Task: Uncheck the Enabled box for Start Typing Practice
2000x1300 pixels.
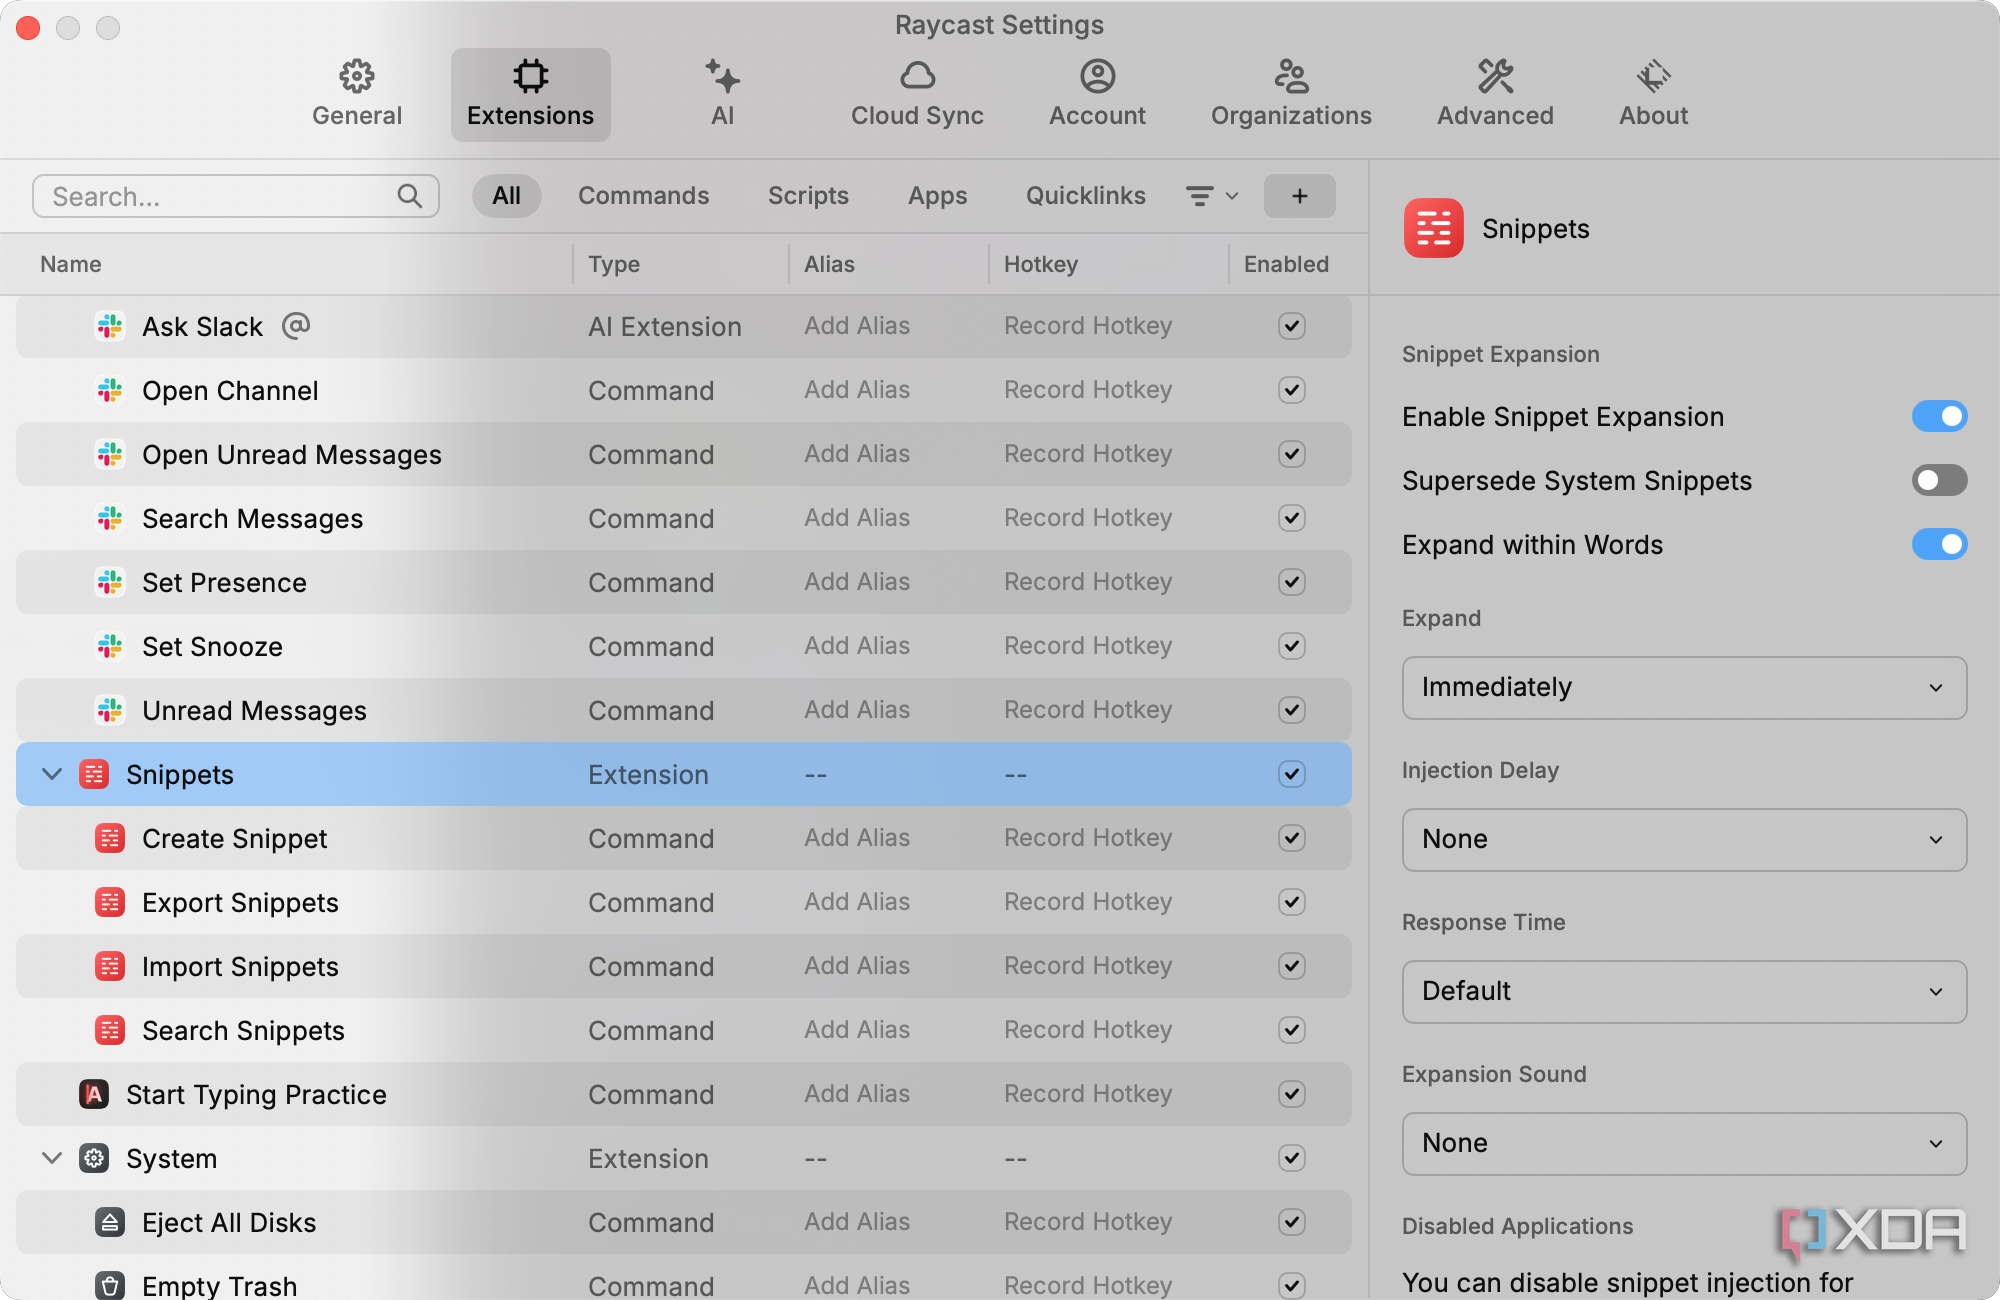Action: point(1292,1094)
